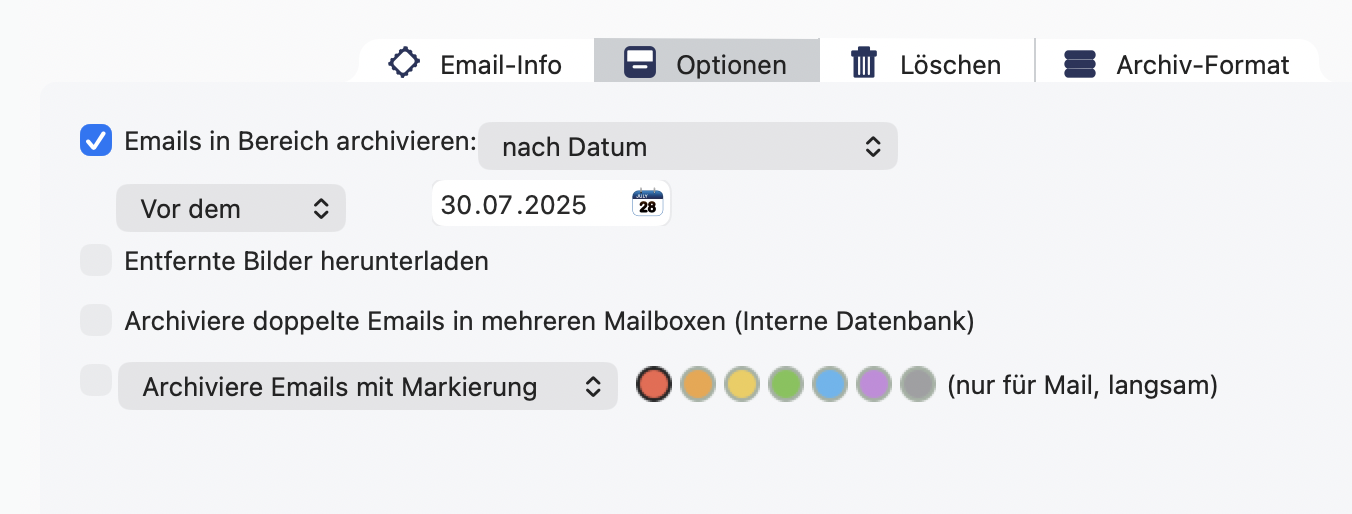Enable Entfernte Bilder herunterladen checkbox
The image size is (1352, 514).
coord(96,261)
